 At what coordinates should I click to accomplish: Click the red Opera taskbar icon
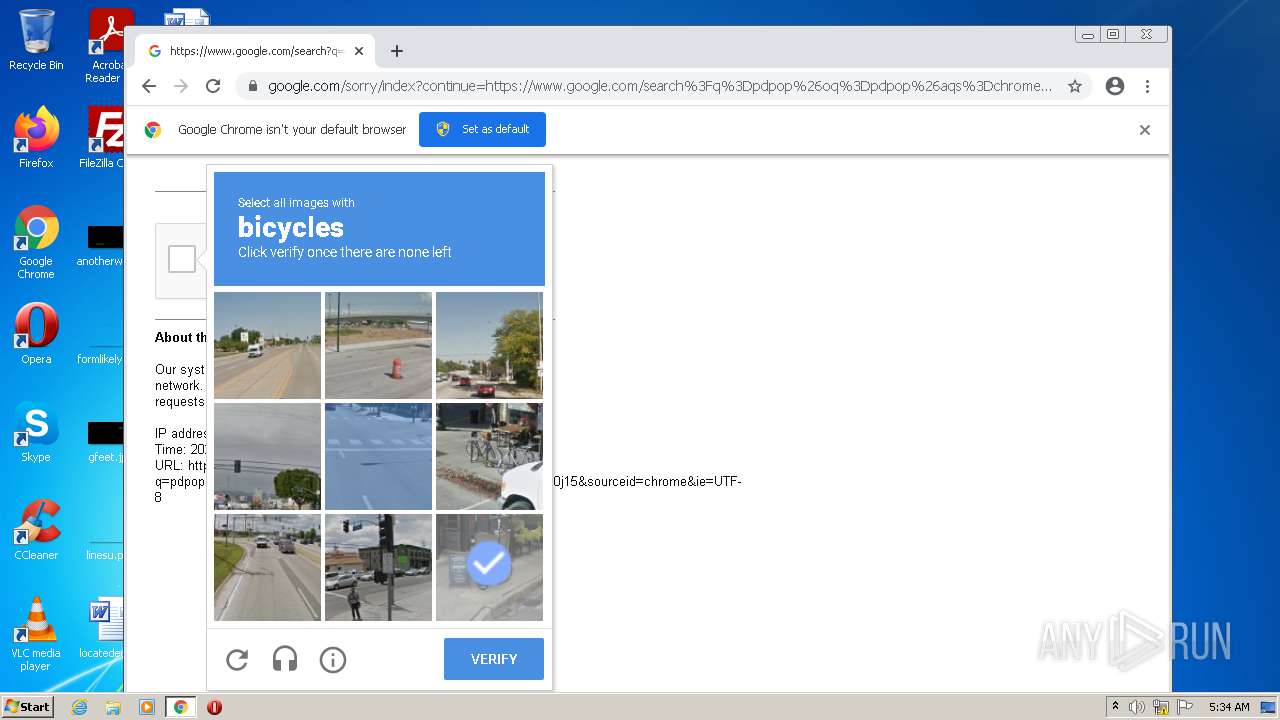214,707
